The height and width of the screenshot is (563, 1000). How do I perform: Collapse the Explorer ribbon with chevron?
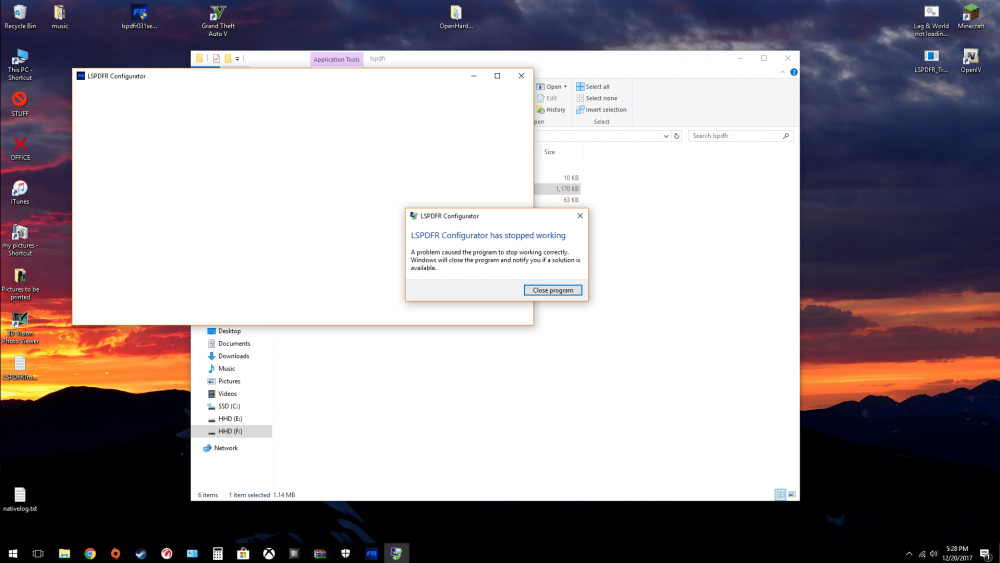coord(782,72)
